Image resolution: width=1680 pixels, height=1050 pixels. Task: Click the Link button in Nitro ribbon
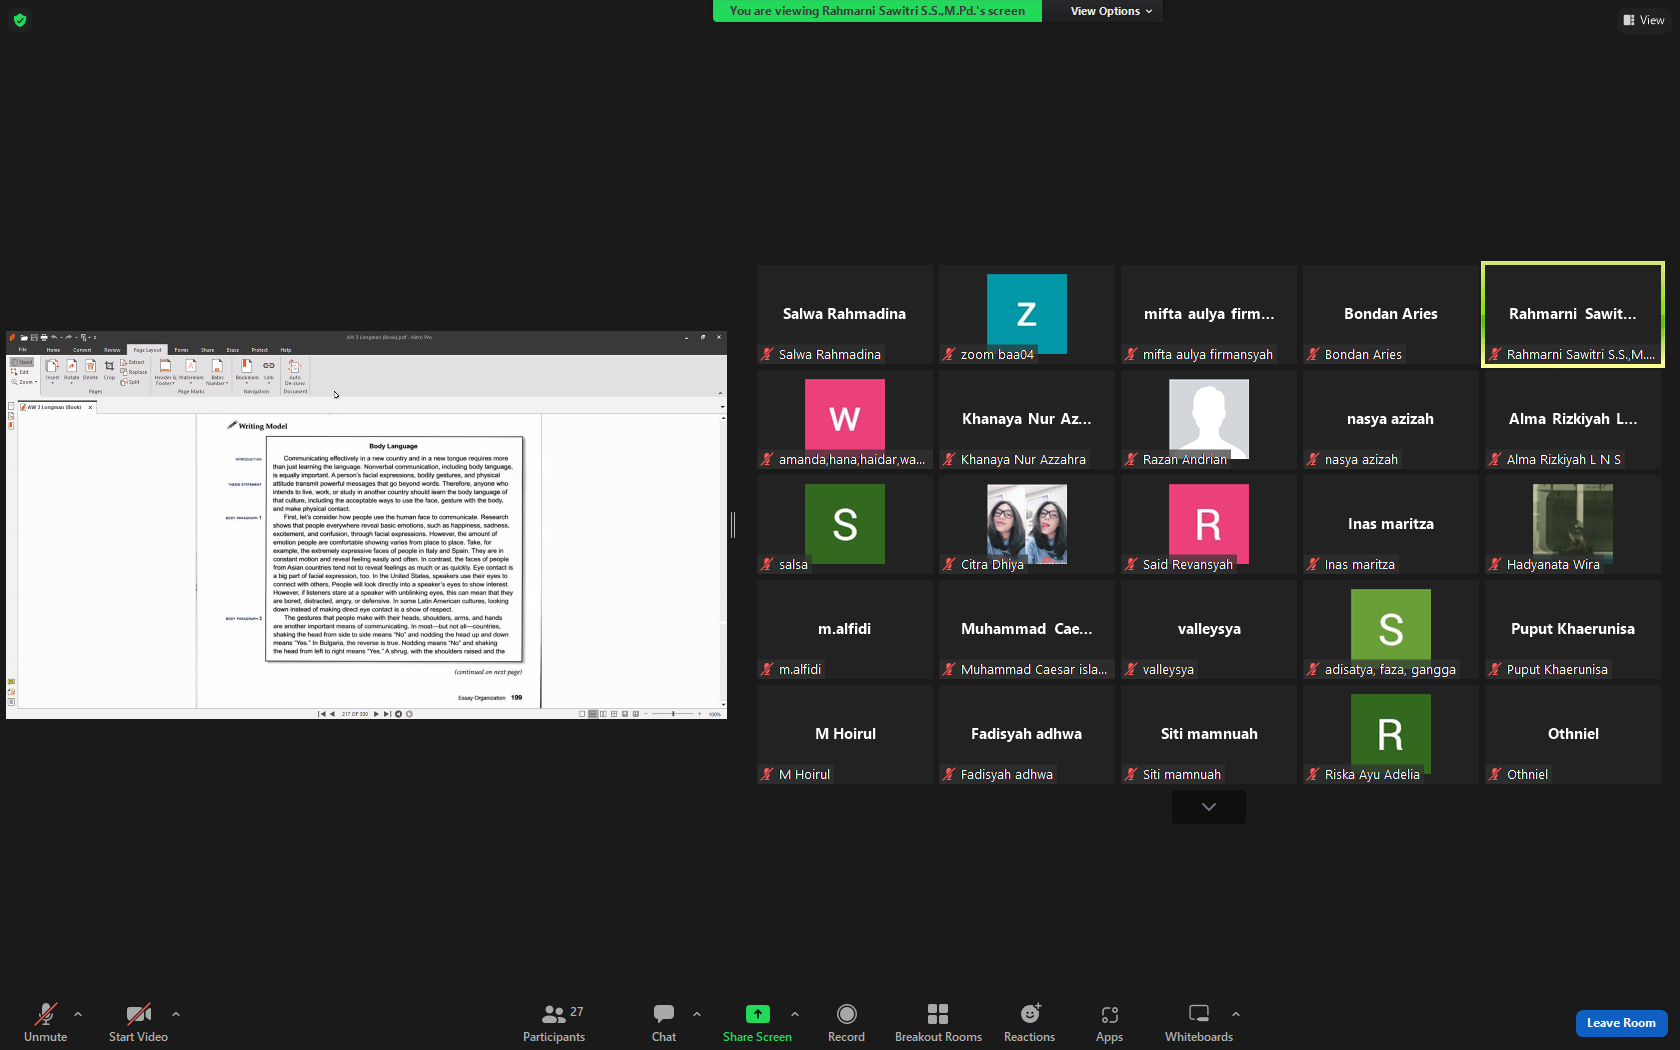pos(269,370)
